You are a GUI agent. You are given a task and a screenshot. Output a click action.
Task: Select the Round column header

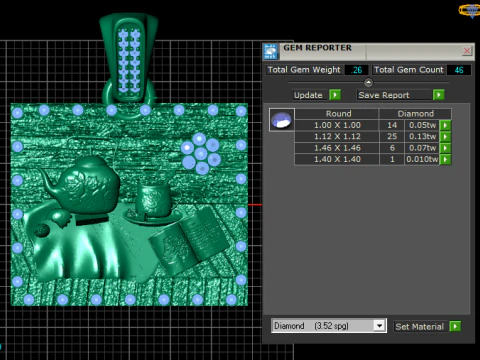pyautogui.click(x=337, y=114)
